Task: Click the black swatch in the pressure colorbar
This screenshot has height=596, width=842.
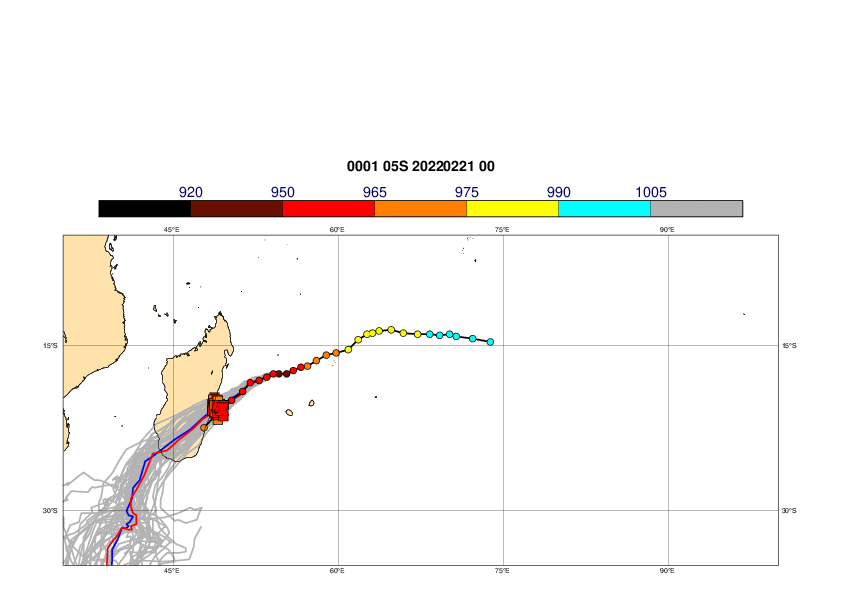Action: point(144,209)
